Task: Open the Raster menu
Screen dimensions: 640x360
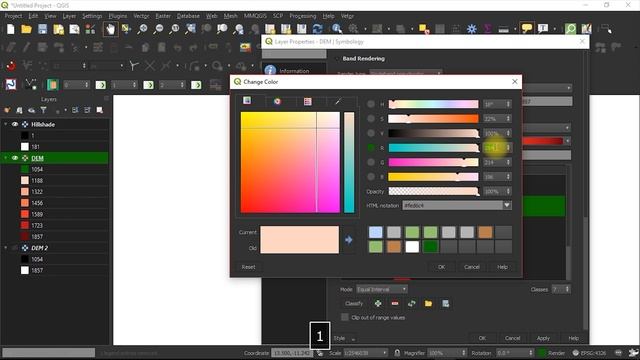Action: [163, 16]
